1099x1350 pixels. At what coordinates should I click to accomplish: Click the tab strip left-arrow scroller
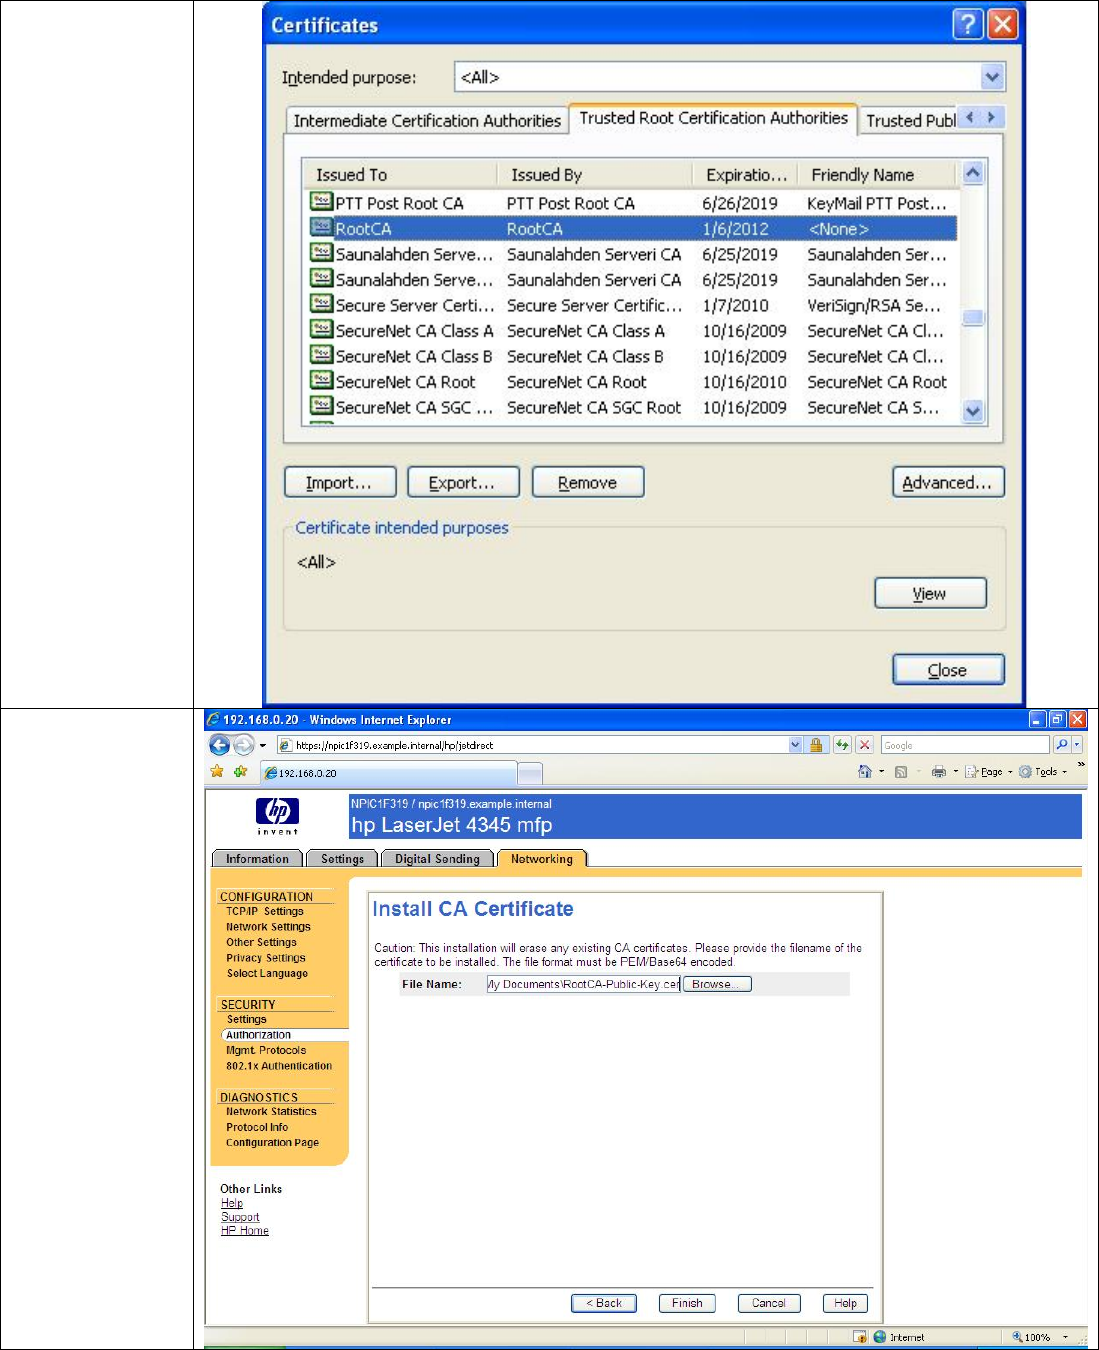pyautogui.click(x=969, y=117)
